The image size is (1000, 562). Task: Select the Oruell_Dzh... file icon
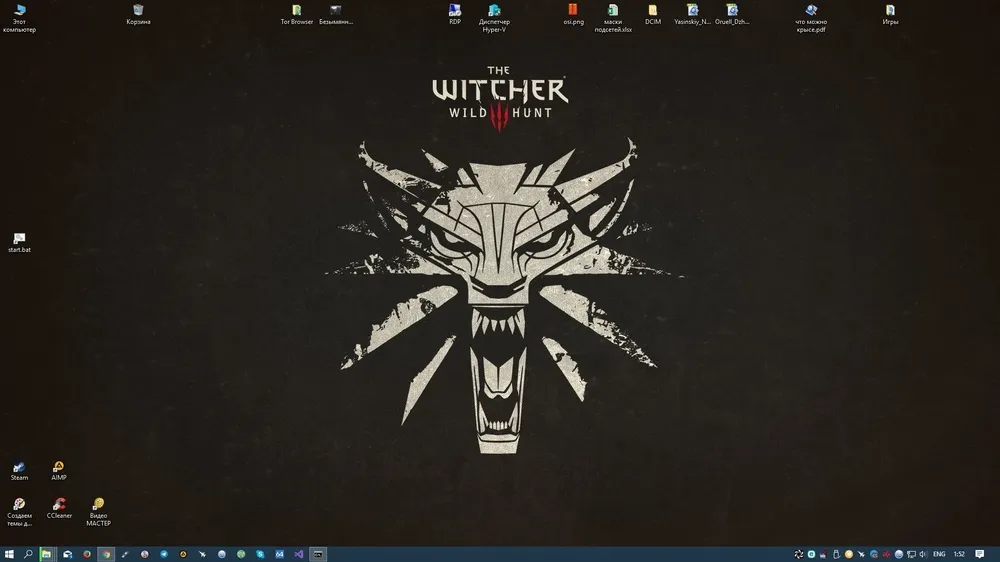(x=732, y=14)
